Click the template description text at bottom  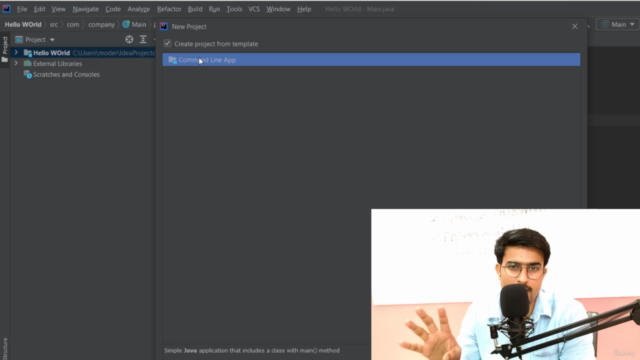click(x=252, y=350)
